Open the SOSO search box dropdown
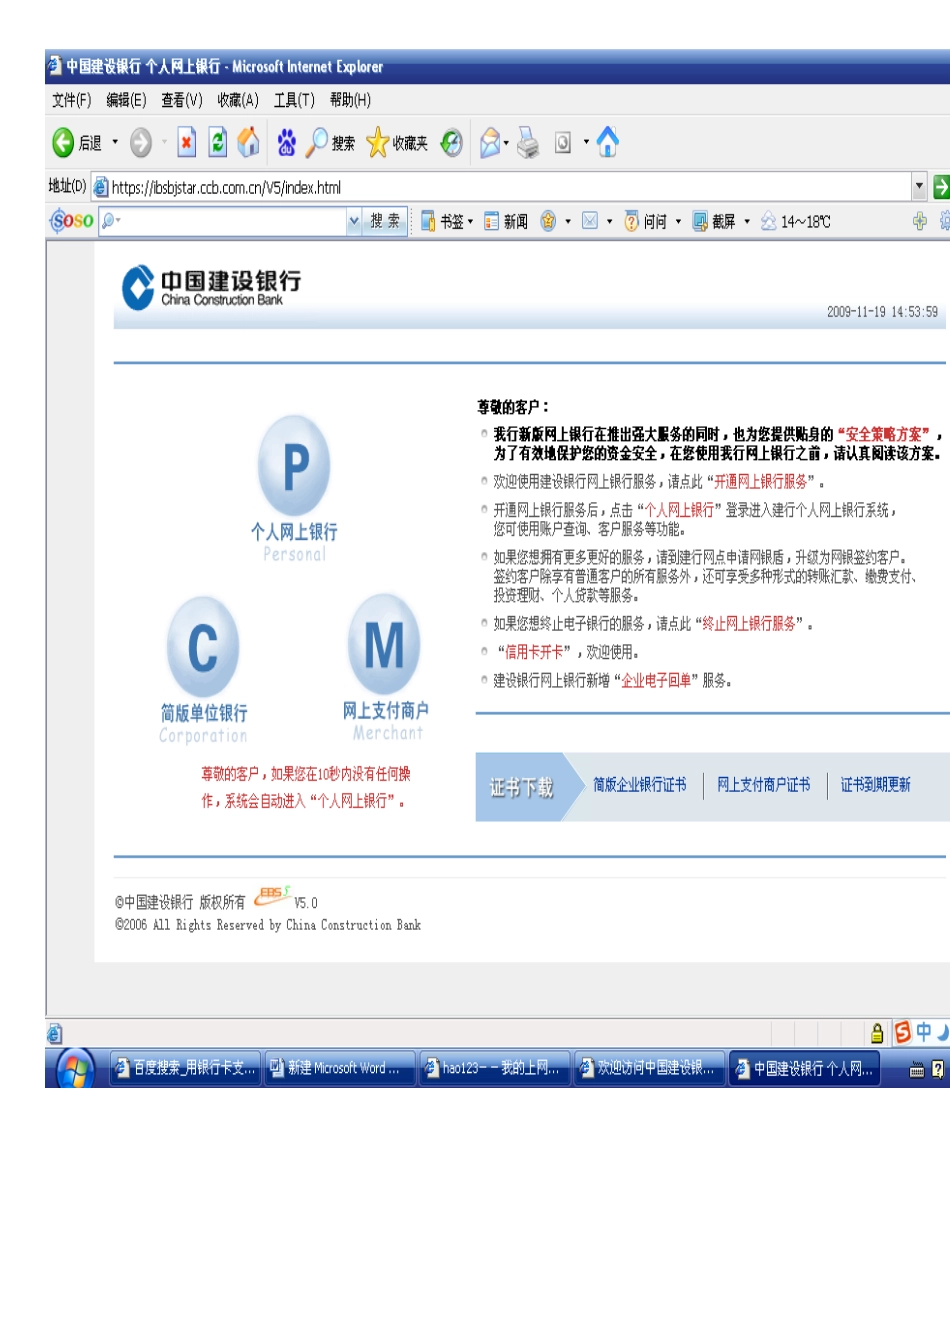This screenshot has width=950, height=1344. [354, 221]
